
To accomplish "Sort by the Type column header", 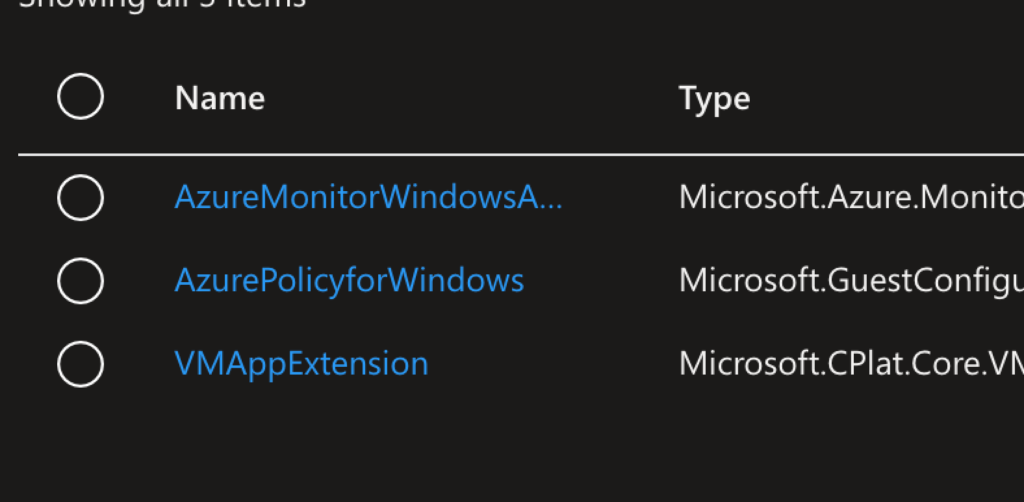I will [x=714, y=98].
